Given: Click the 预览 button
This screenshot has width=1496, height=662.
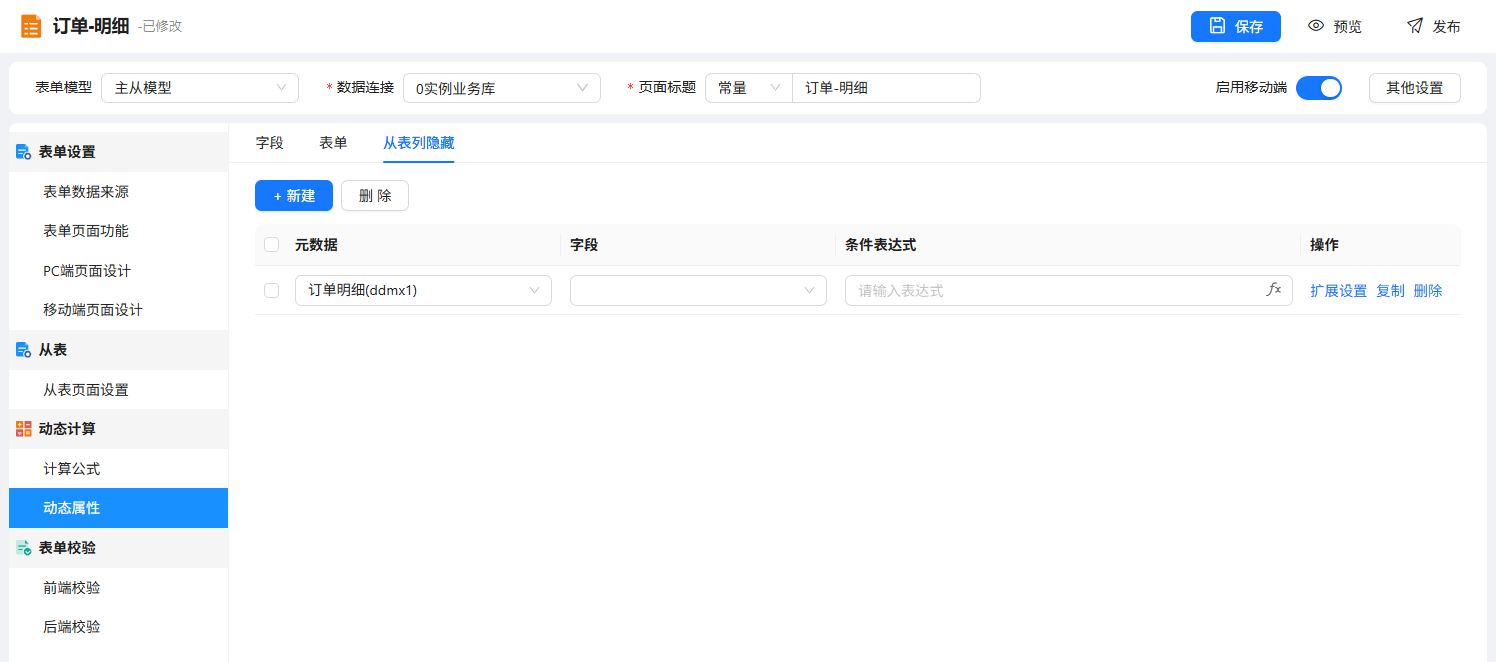Looking at the screenshot, I should 1335,26.
